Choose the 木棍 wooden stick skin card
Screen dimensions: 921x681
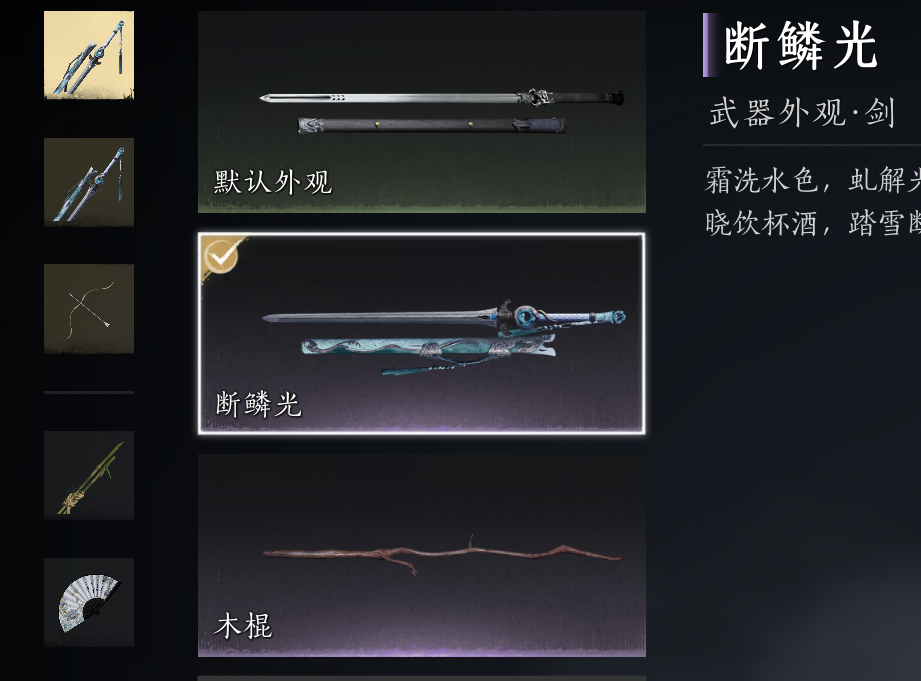[422, 555]
